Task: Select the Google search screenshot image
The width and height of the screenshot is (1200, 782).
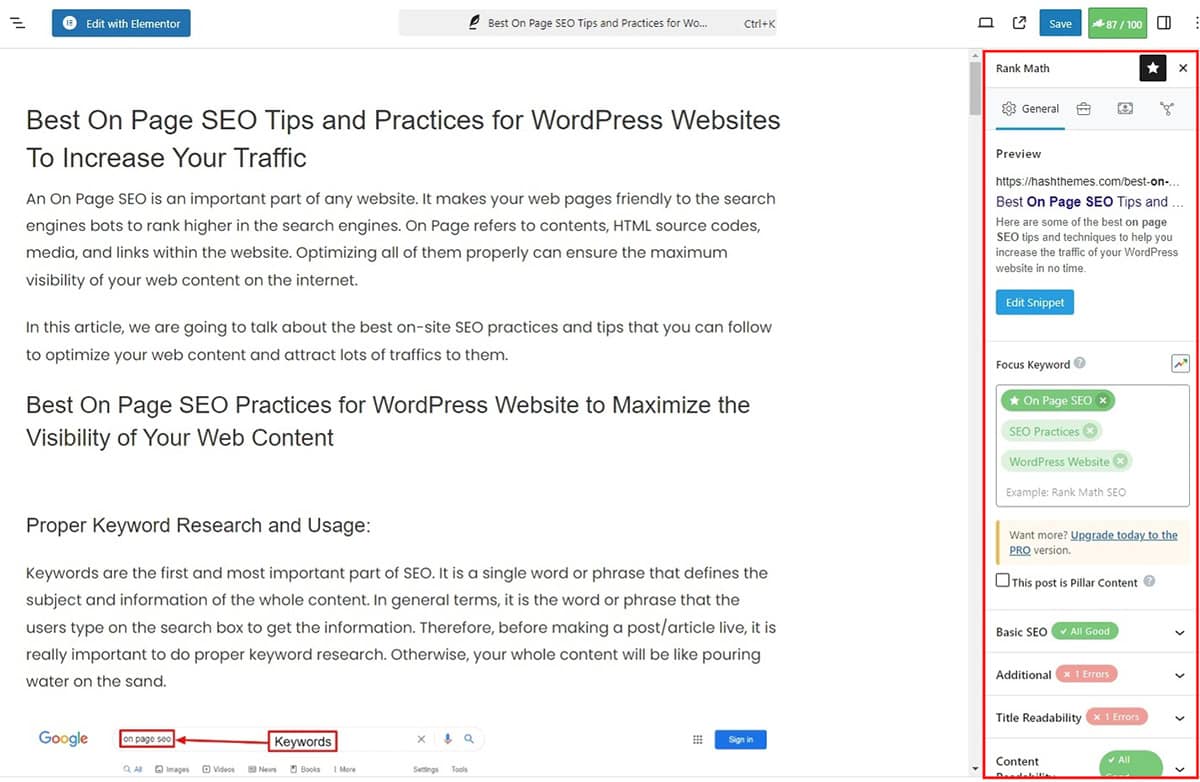Action: 403,750
